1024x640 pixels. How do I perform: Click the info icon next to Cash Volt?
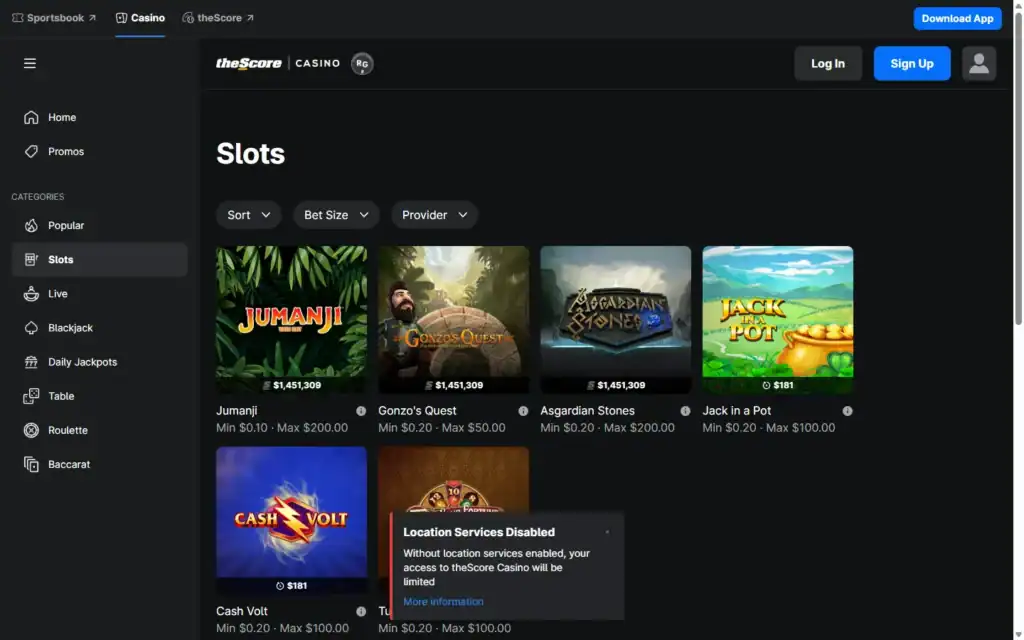coord(361,611)
